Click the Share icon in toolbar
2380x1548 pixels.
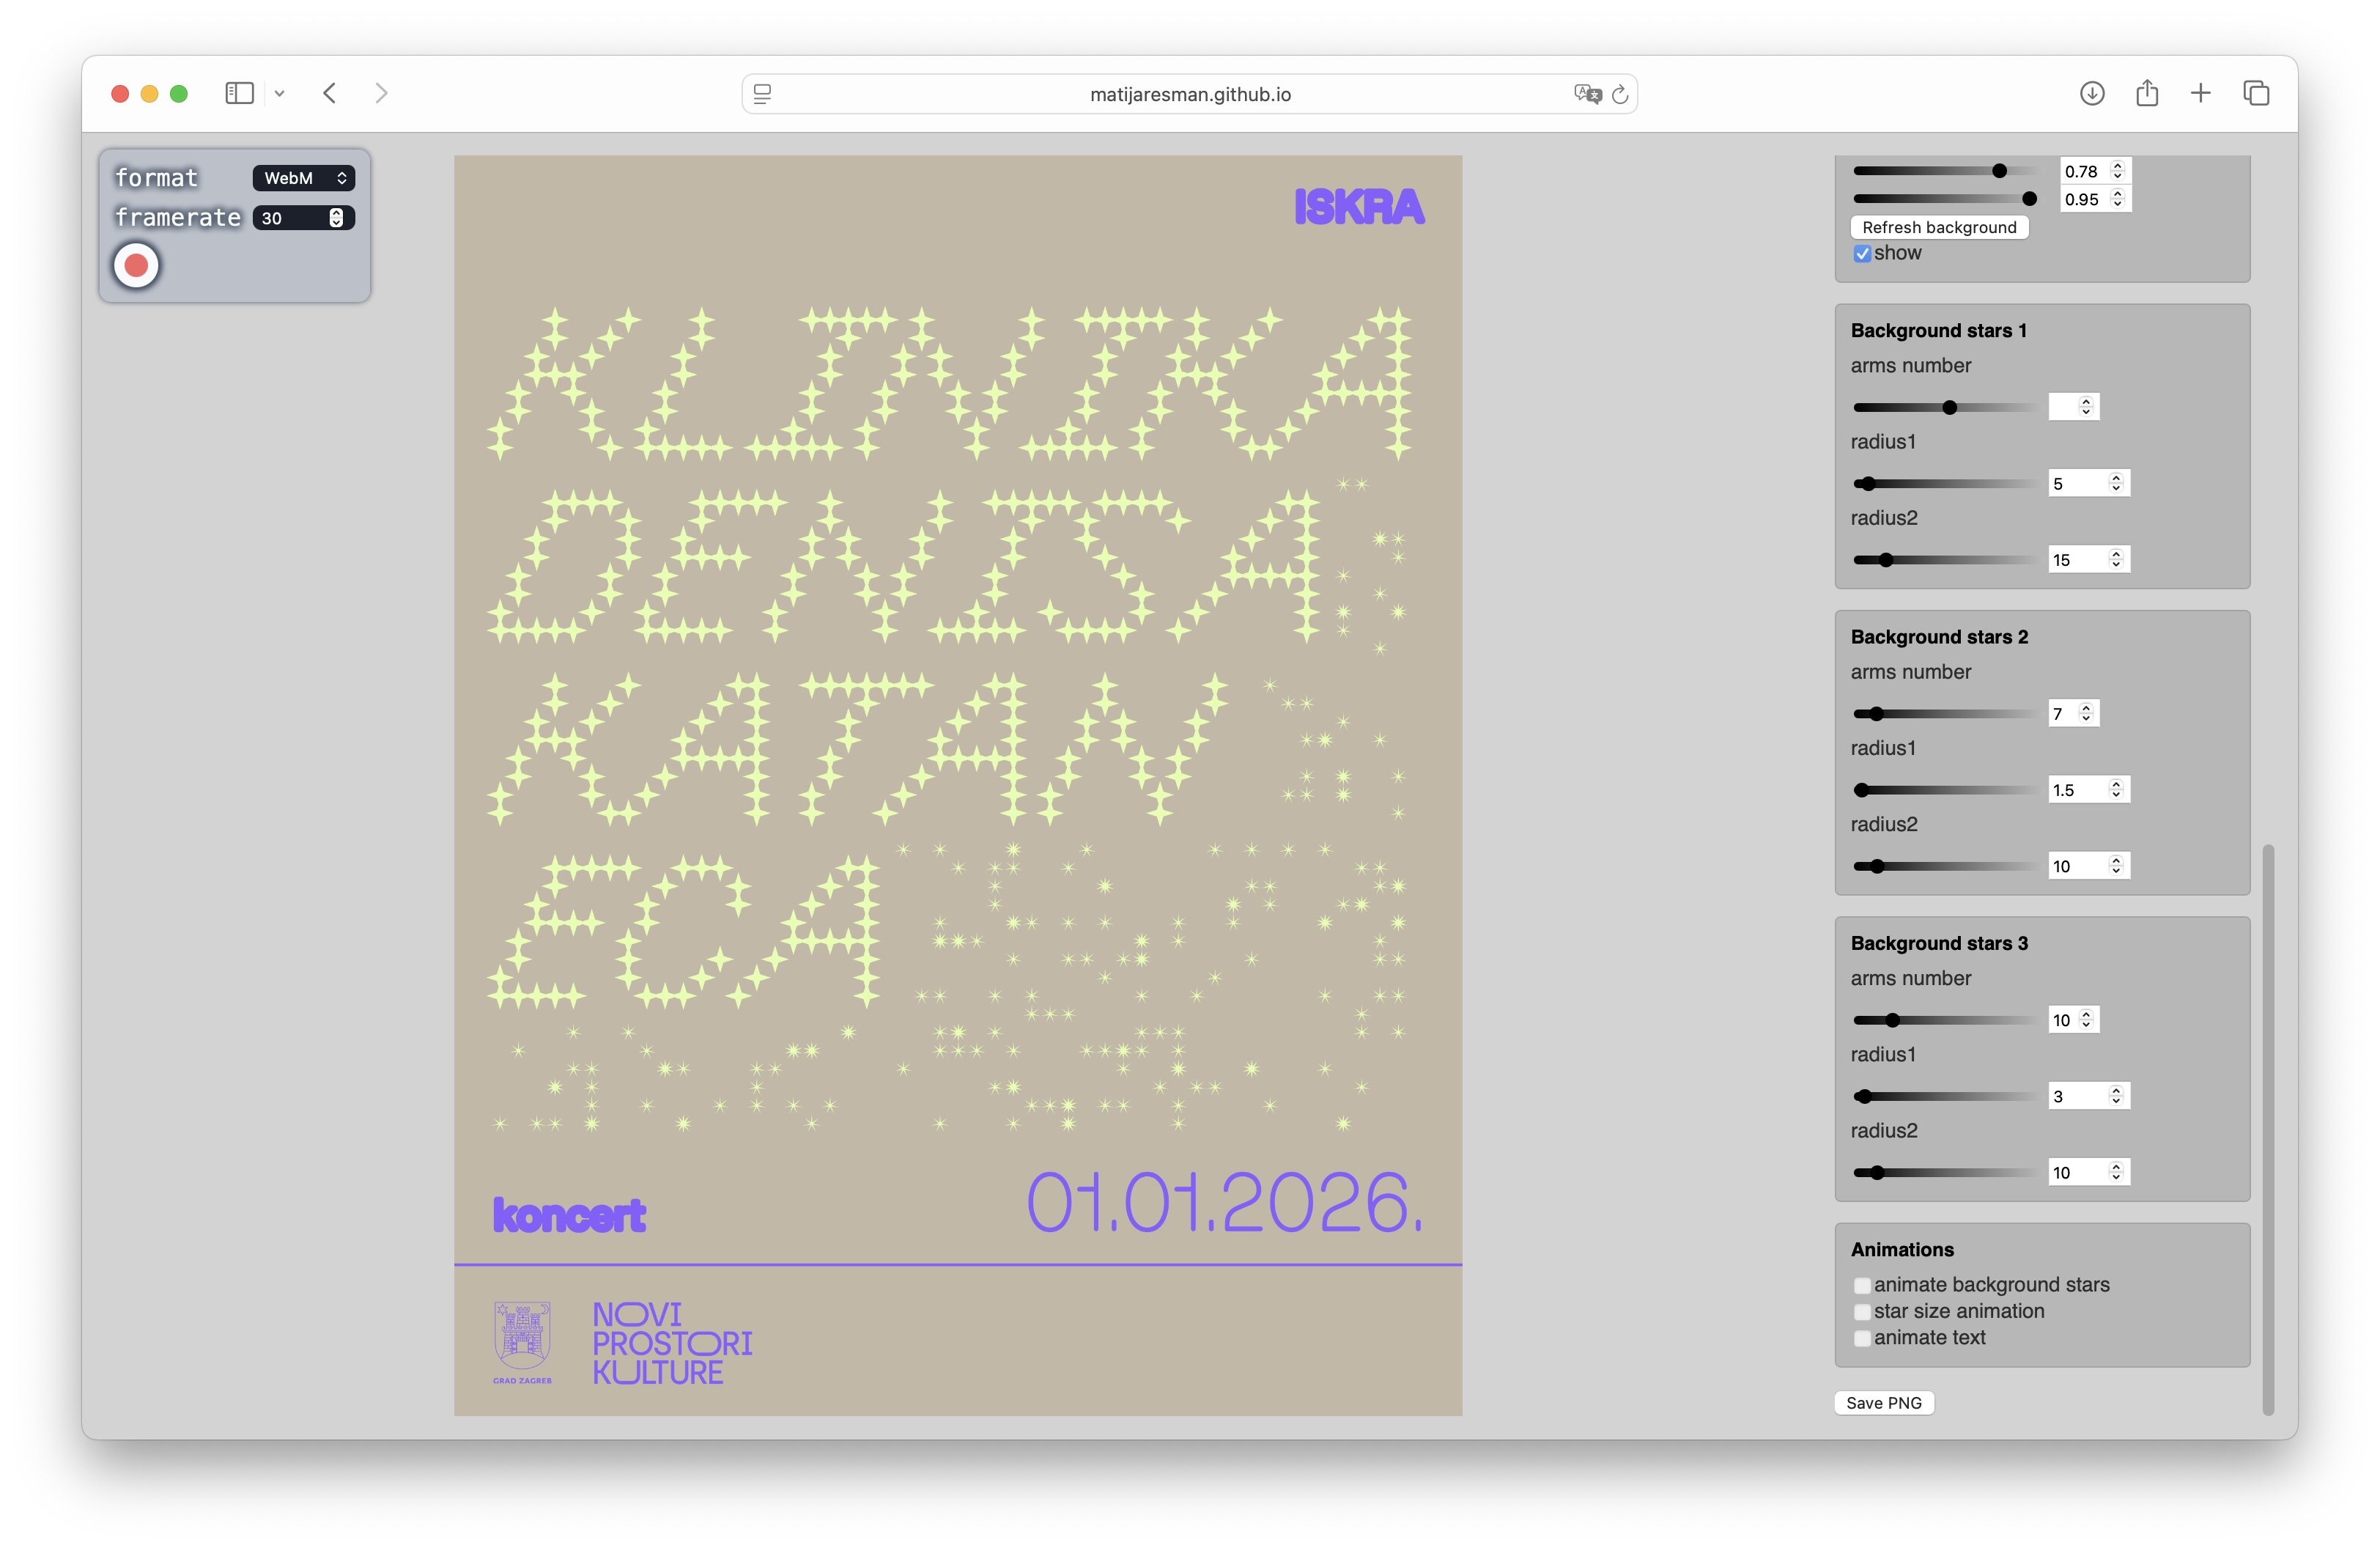coord(2146,93)
